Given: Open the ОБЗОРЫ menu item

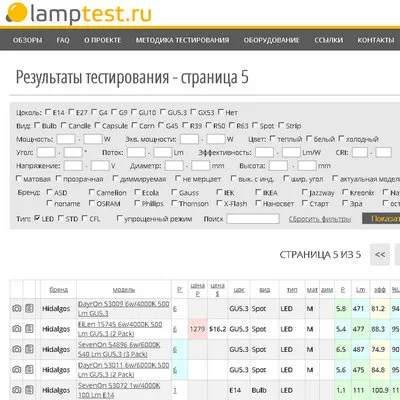Looking at the screenshot, I should 28,40.
